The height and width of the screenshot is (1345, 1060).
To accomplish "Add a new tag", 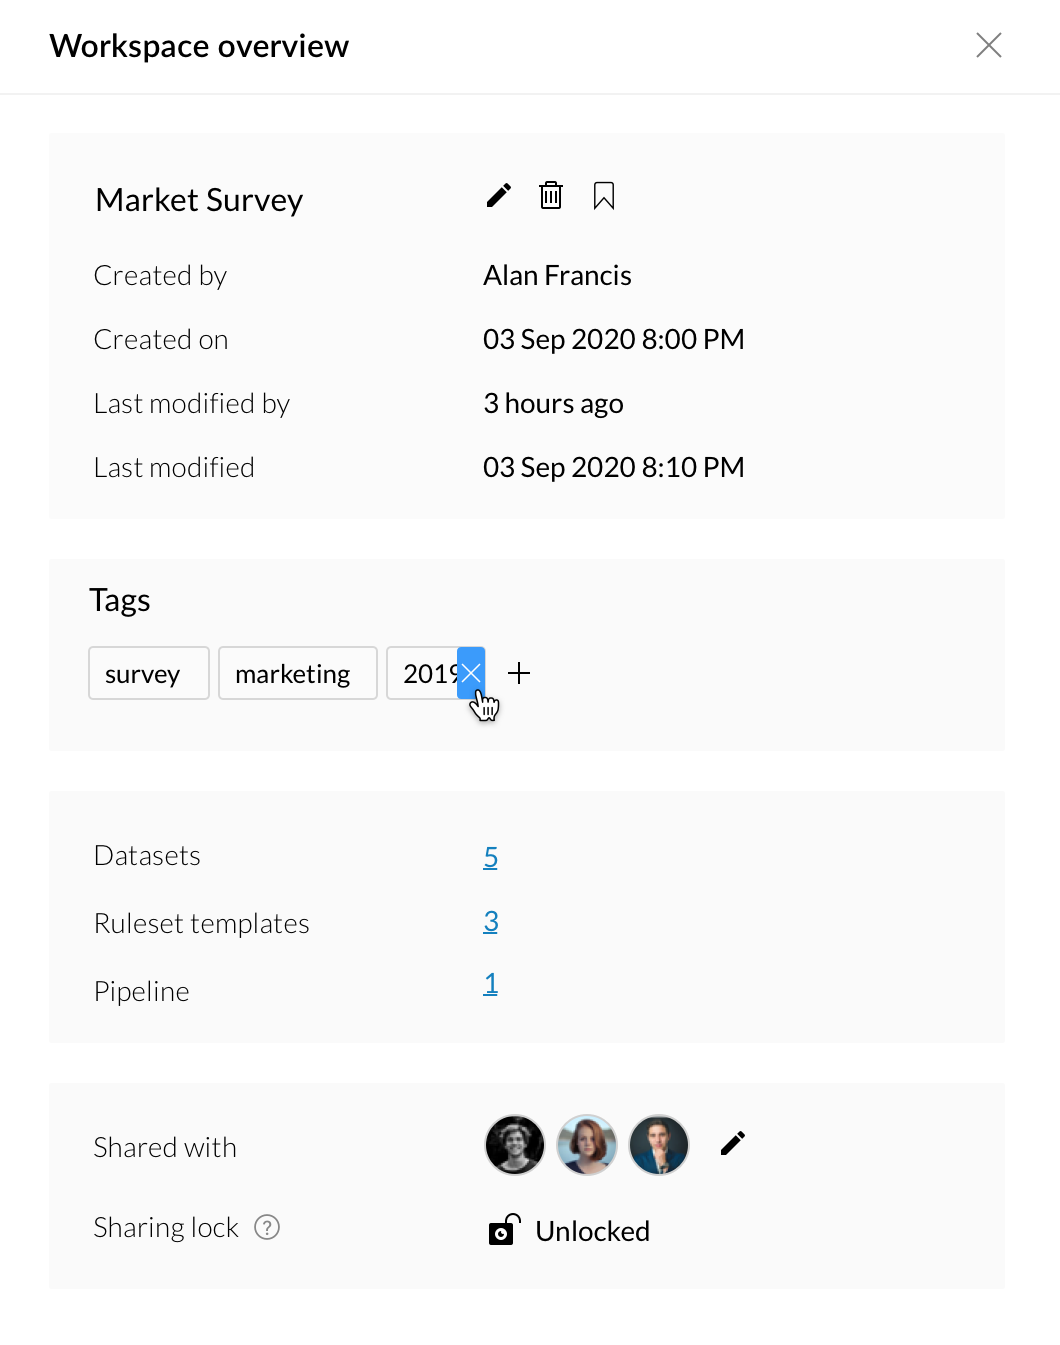I will pos(519,673).
